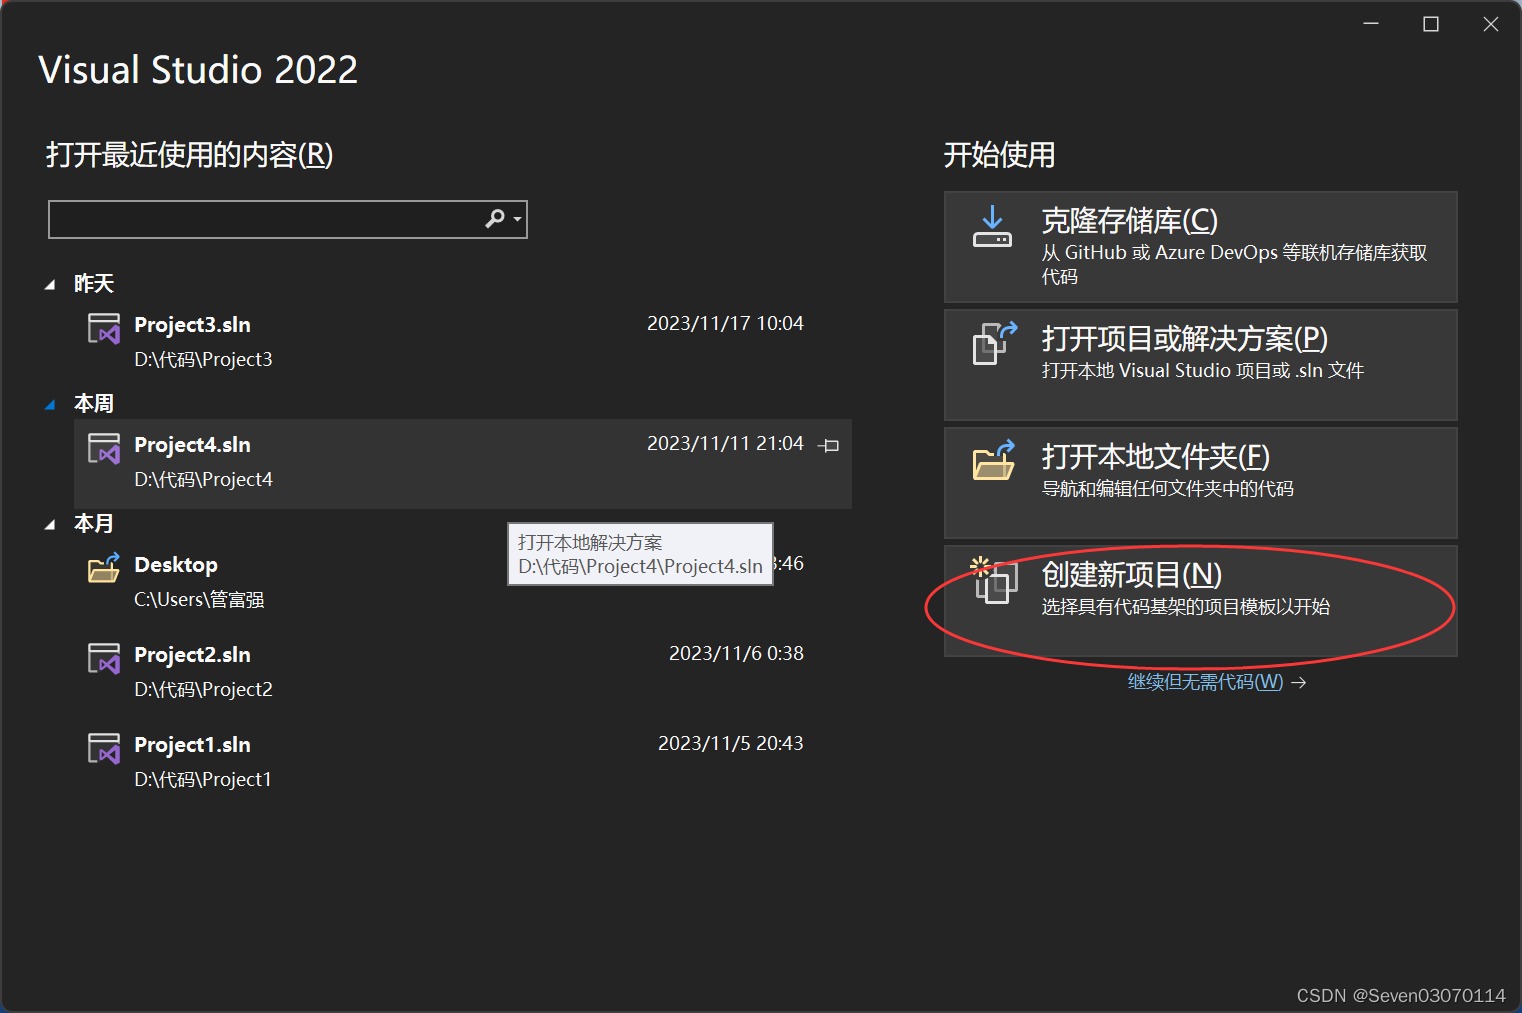The height and width of the screenshot is (1013, 1522).
Task: Collapse the 本周 group
Action: coord(50,405)
